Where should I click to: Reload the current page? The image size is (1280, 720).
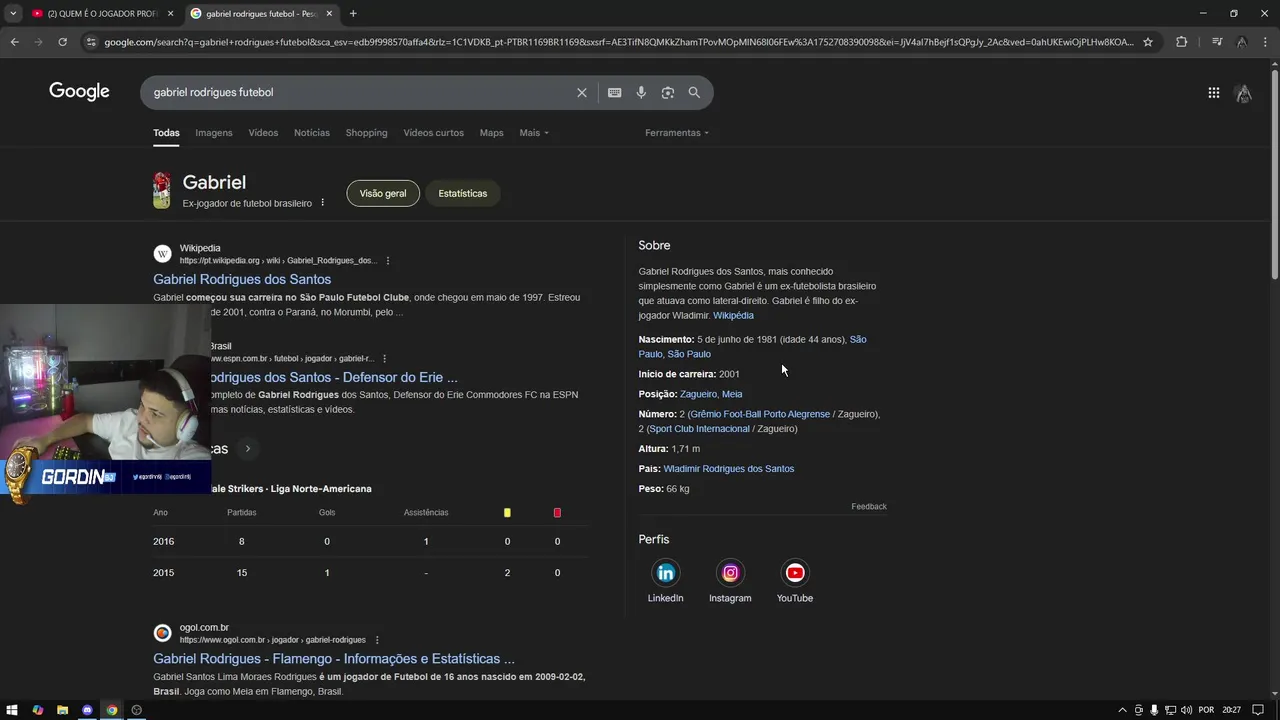point(62,42)
